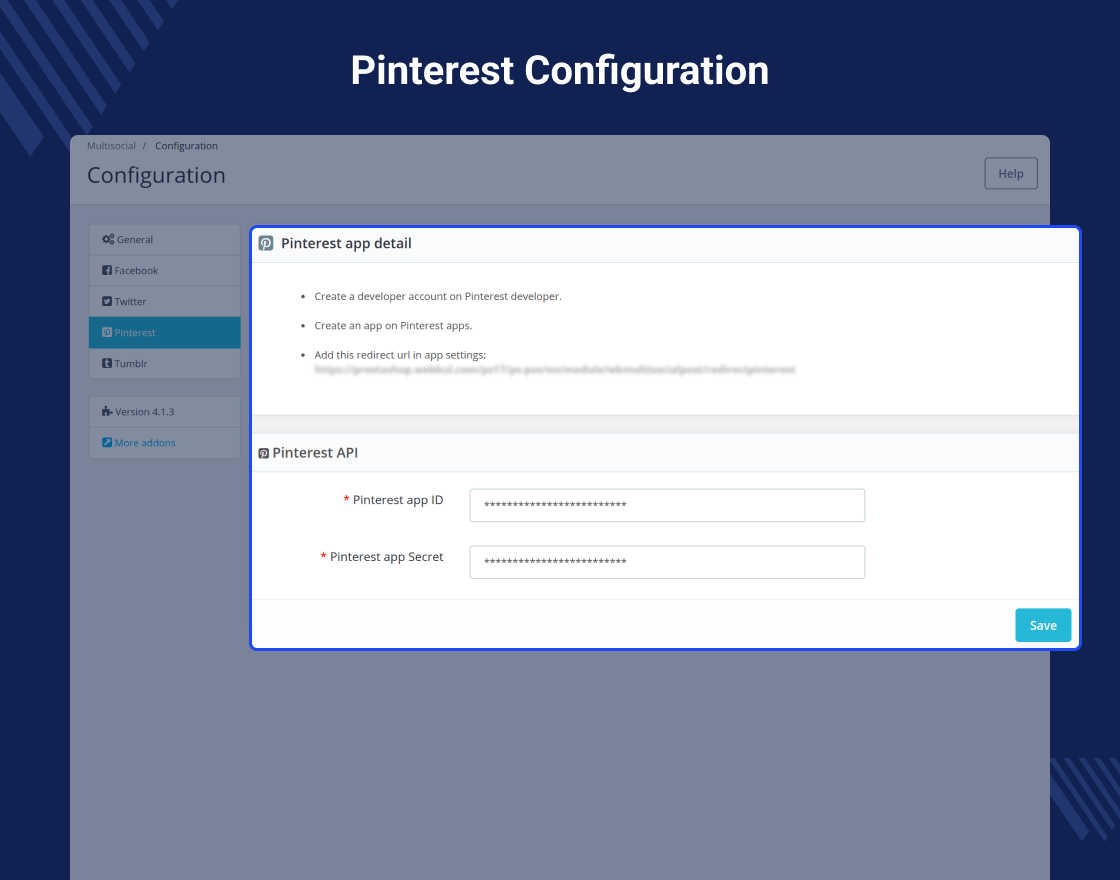The image size is (1120, 880).
Task: Follow the More addons link
Action: pyautogui.click(x=145, y=443)
